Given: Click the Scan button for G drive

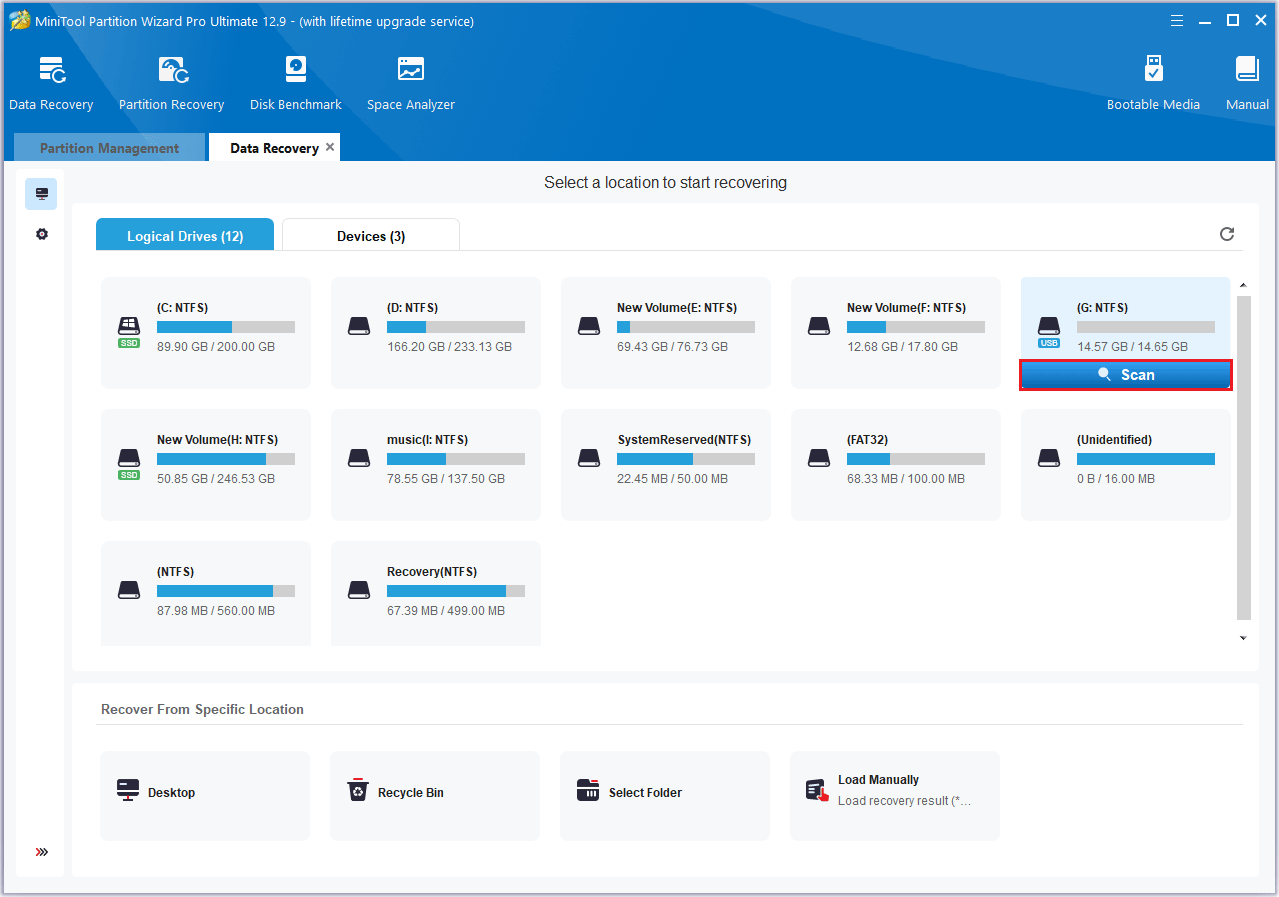Looking at the screenshot, I should click(1125, 374).
